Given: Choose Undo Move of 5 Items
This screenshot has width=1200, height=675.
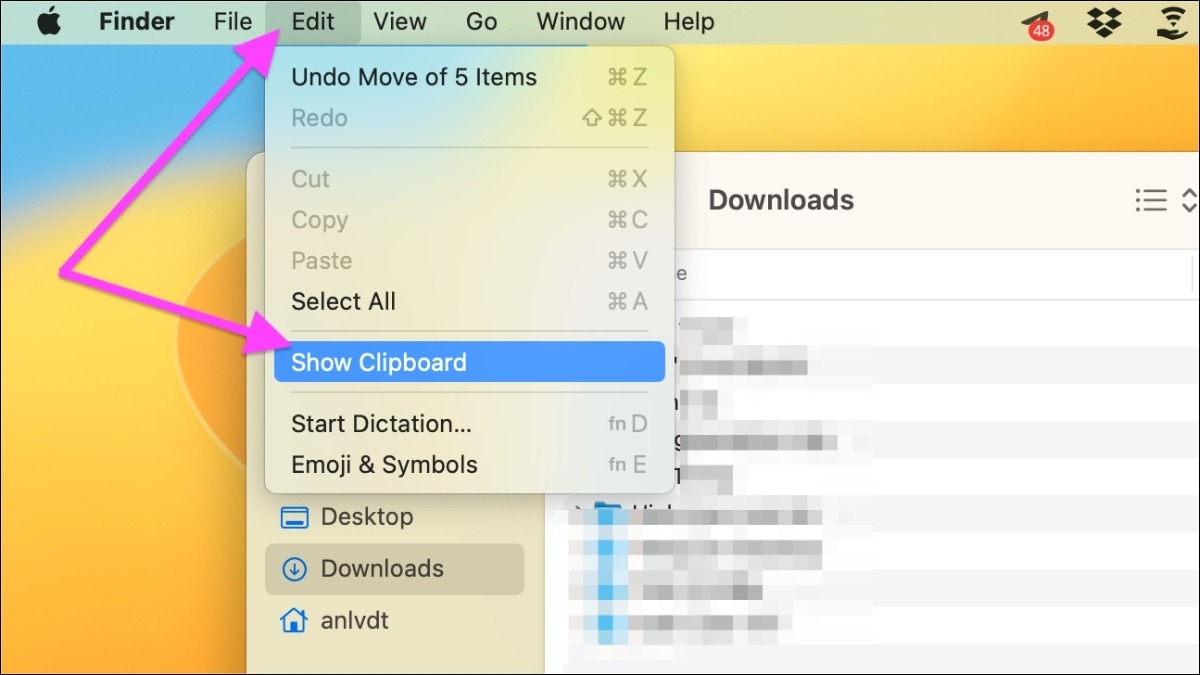Looking at the screenshot, I should 469,77.
